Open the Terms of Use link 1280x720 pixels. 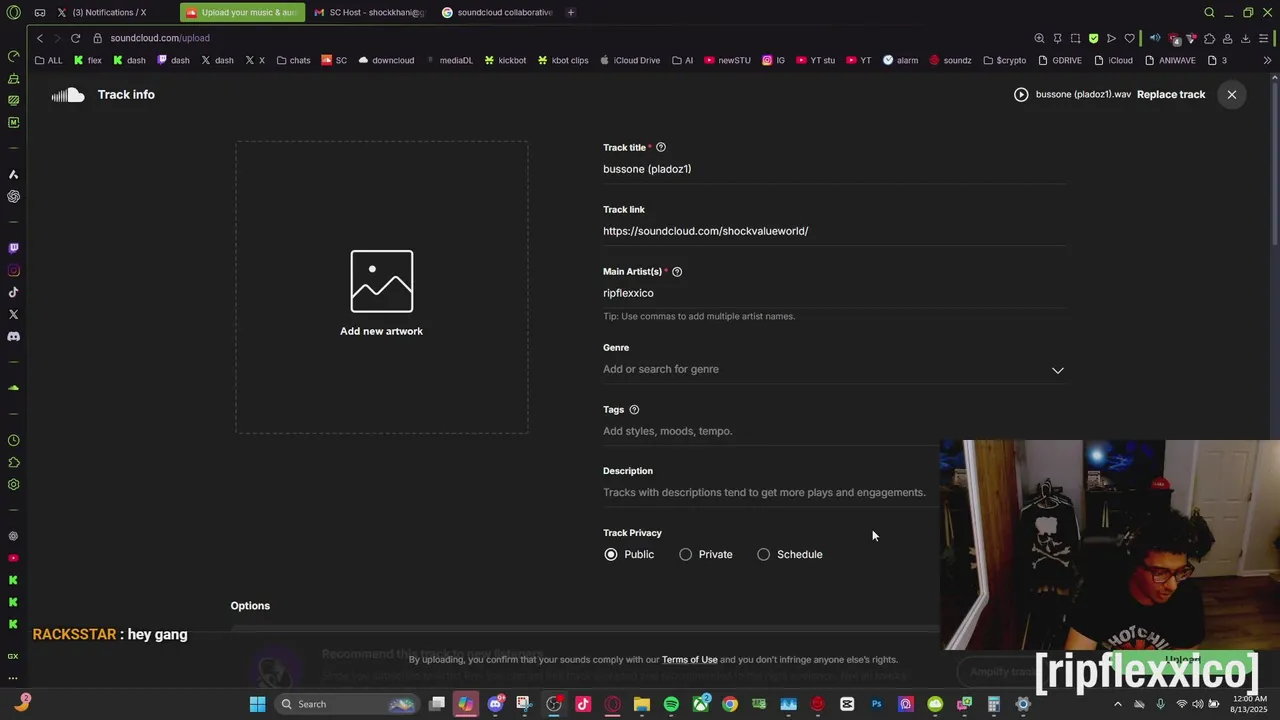pos(689,660)
